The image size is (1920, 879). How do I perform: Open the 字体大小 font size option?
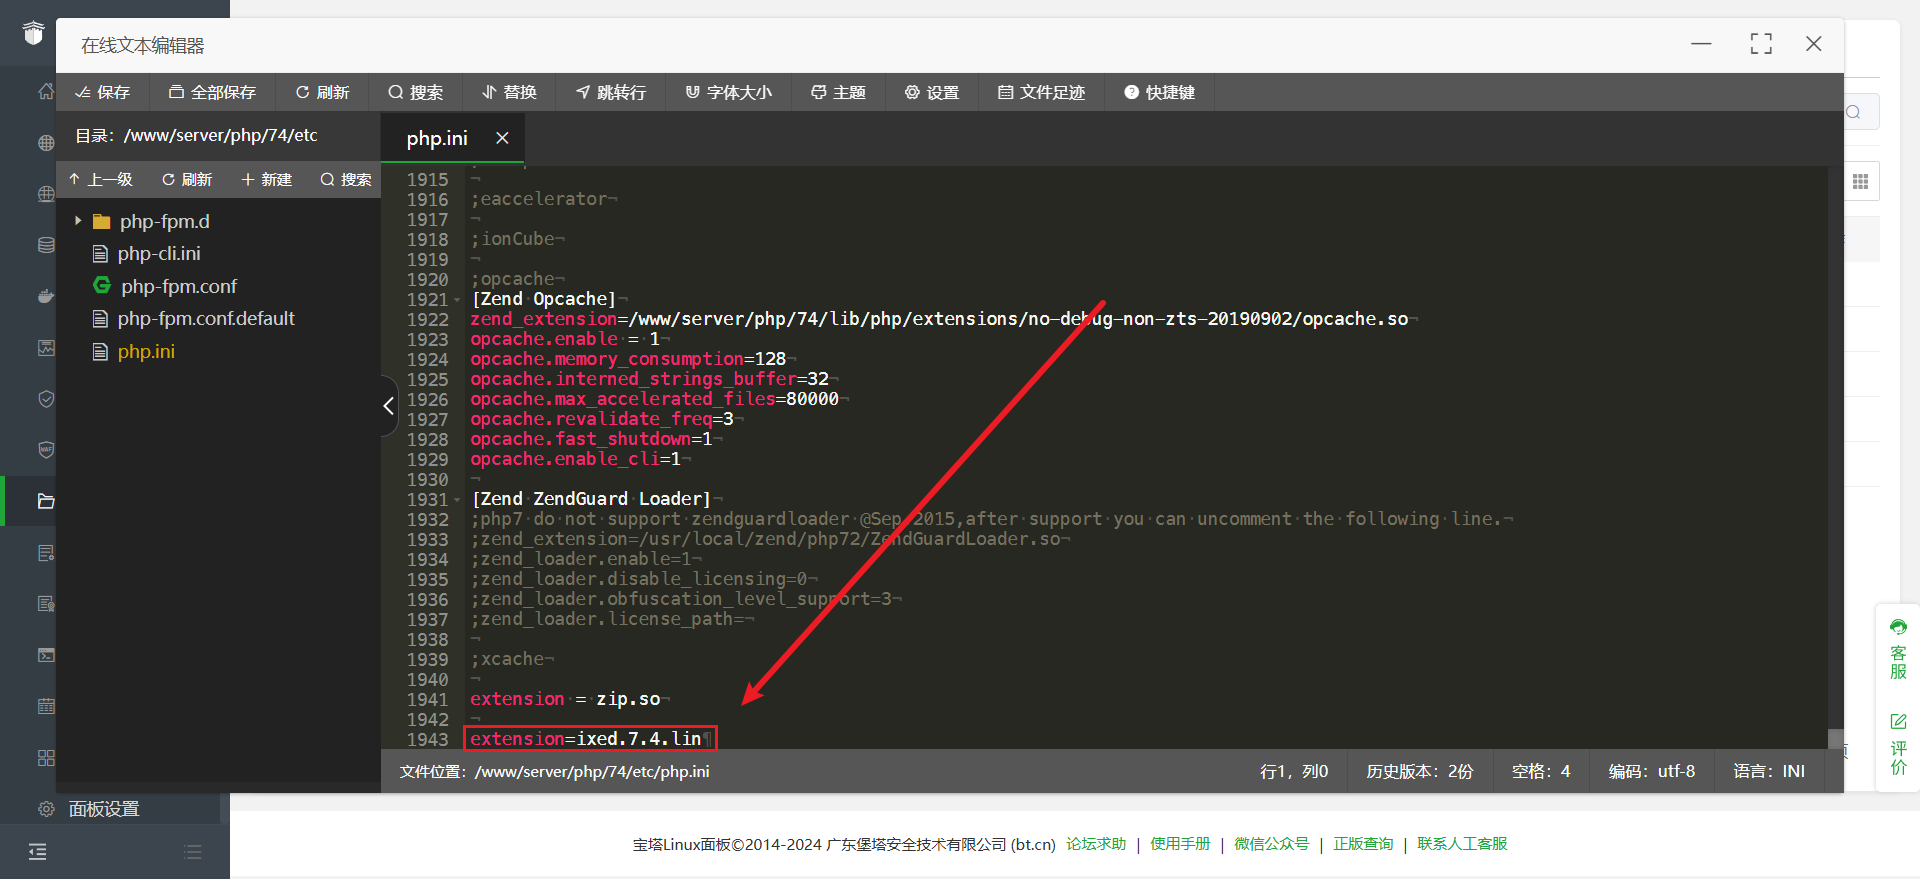729,92
